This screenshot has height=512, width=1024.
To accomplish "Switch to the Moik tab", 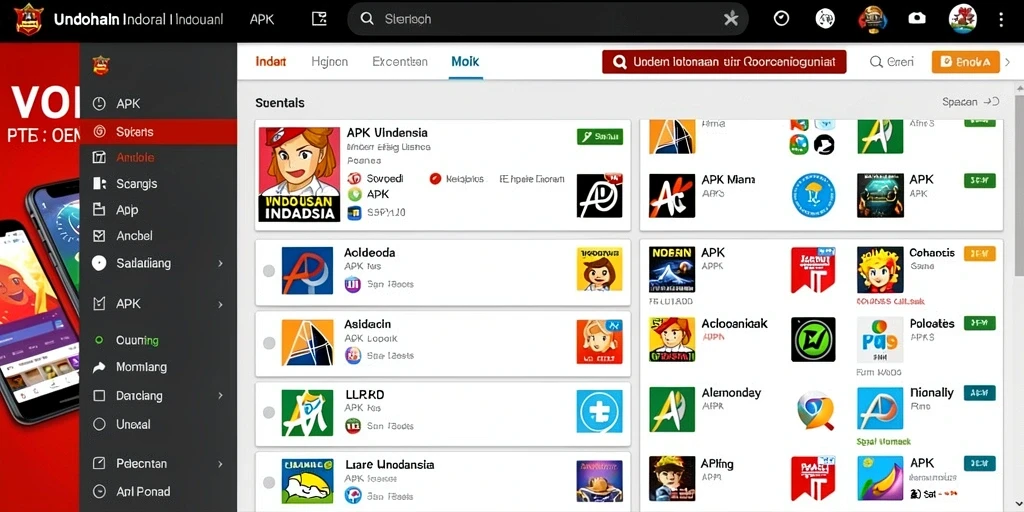I will (x=465, y=61).
